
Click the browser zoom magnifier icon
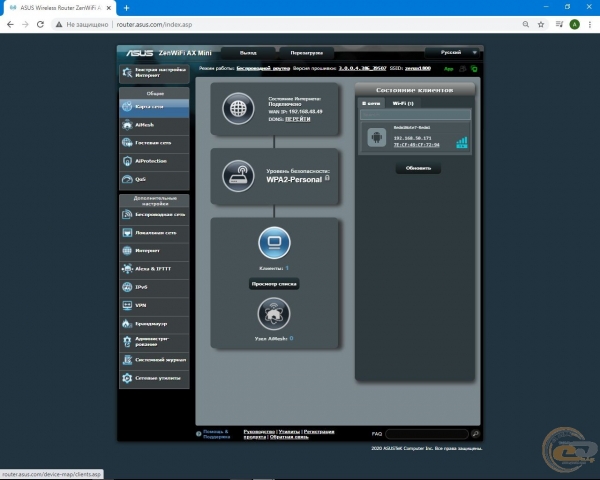pyautogui.click(x=526, y=24)
